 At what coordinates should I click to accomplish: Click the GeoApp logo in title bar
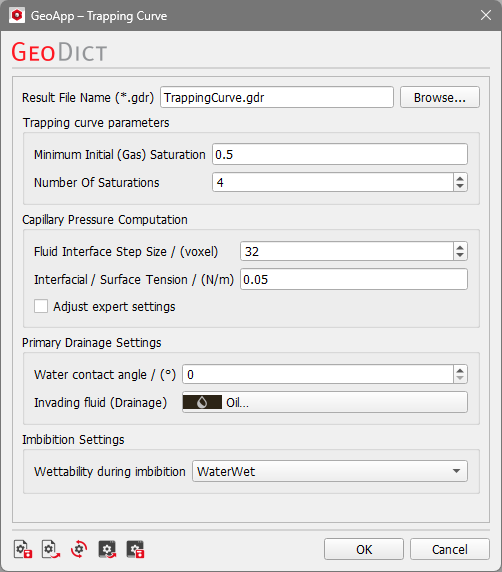(17, 15)
